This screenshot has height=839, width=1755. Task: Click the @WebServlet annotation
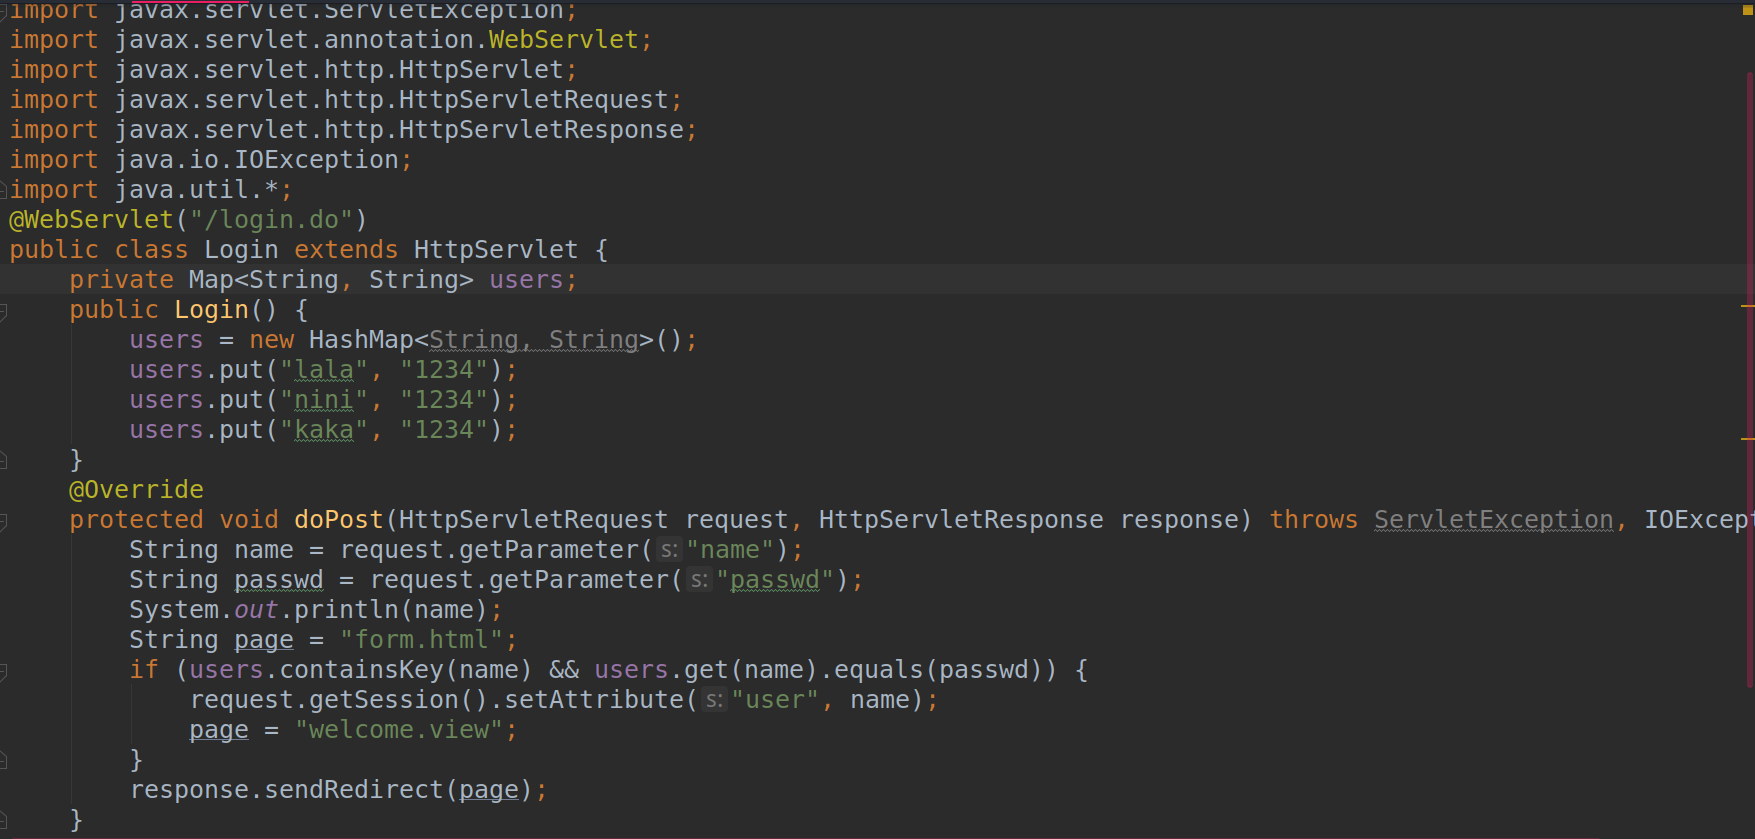click(x=92, y=220)
